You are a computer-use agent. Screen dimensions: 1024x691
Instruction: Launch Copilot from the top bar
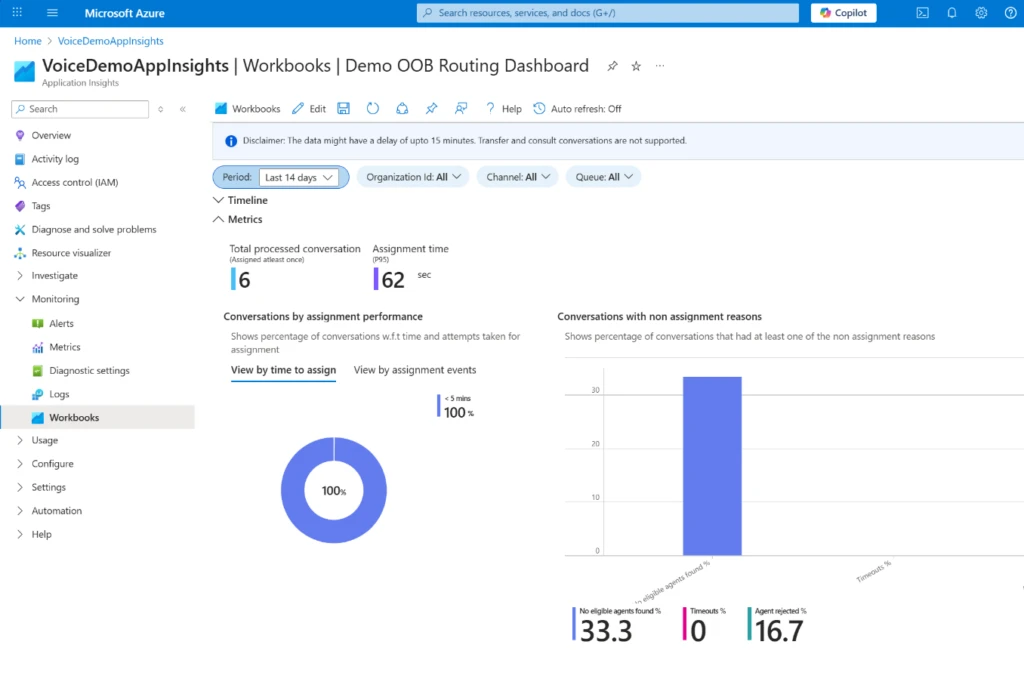click(x=843, y=12)
